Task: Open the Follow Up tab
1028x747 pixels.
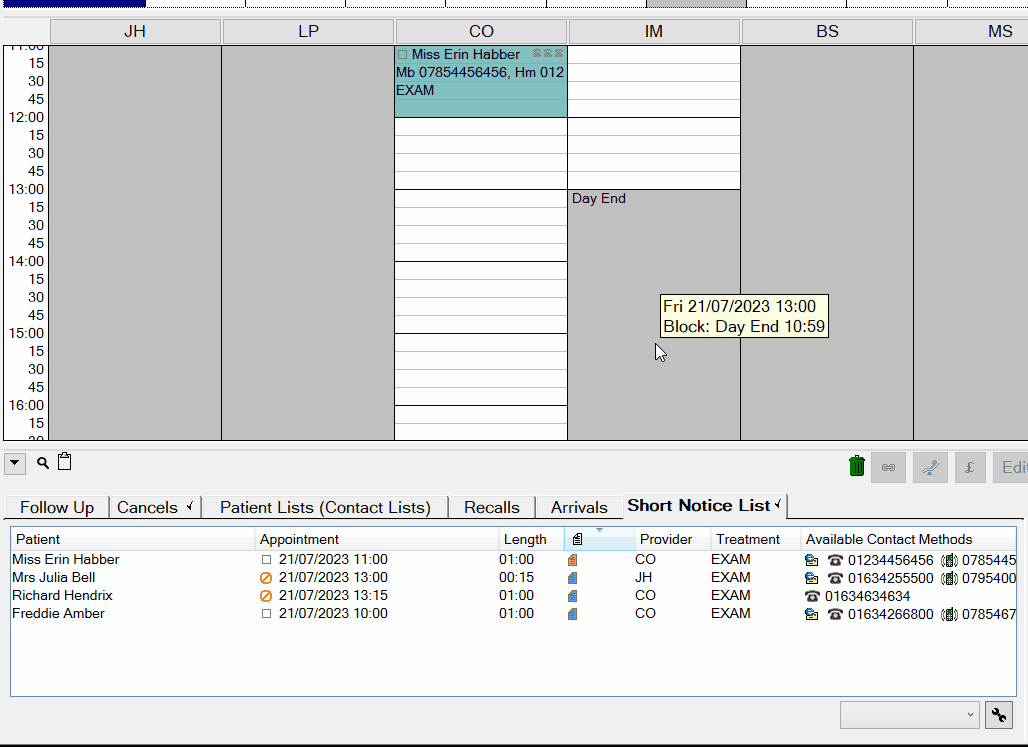Action: pos(57,507)
